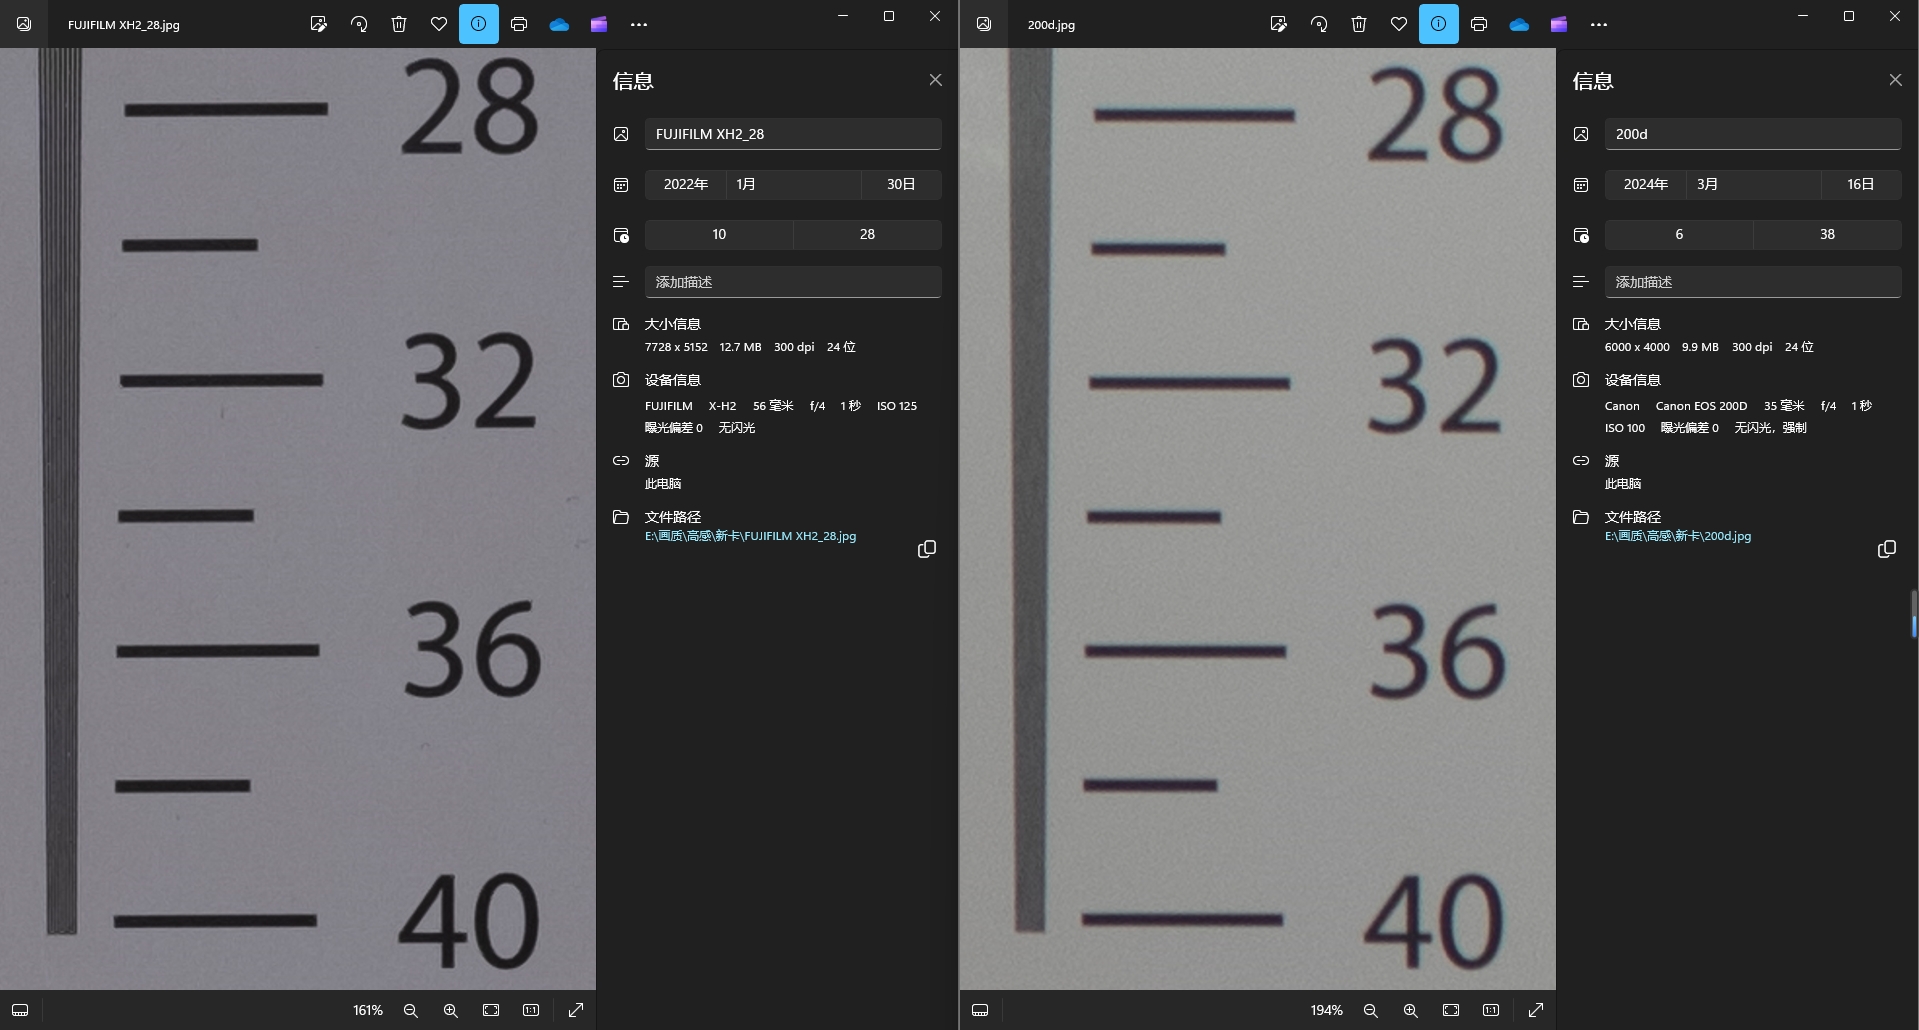Open the three-dot more menu in 200d.jpg window
Image resolution: width=1919 pixels, height=1030 pixels.
1599,24
